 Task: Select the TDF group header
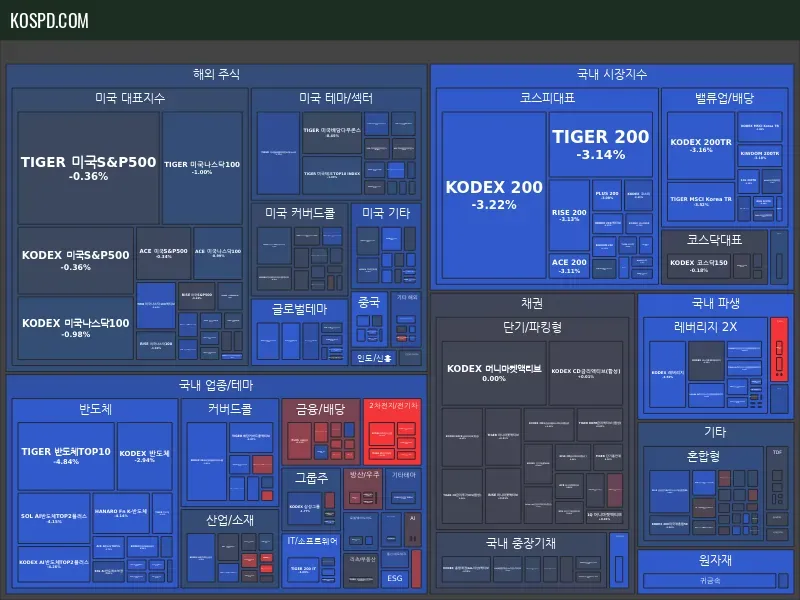point(777,452)
